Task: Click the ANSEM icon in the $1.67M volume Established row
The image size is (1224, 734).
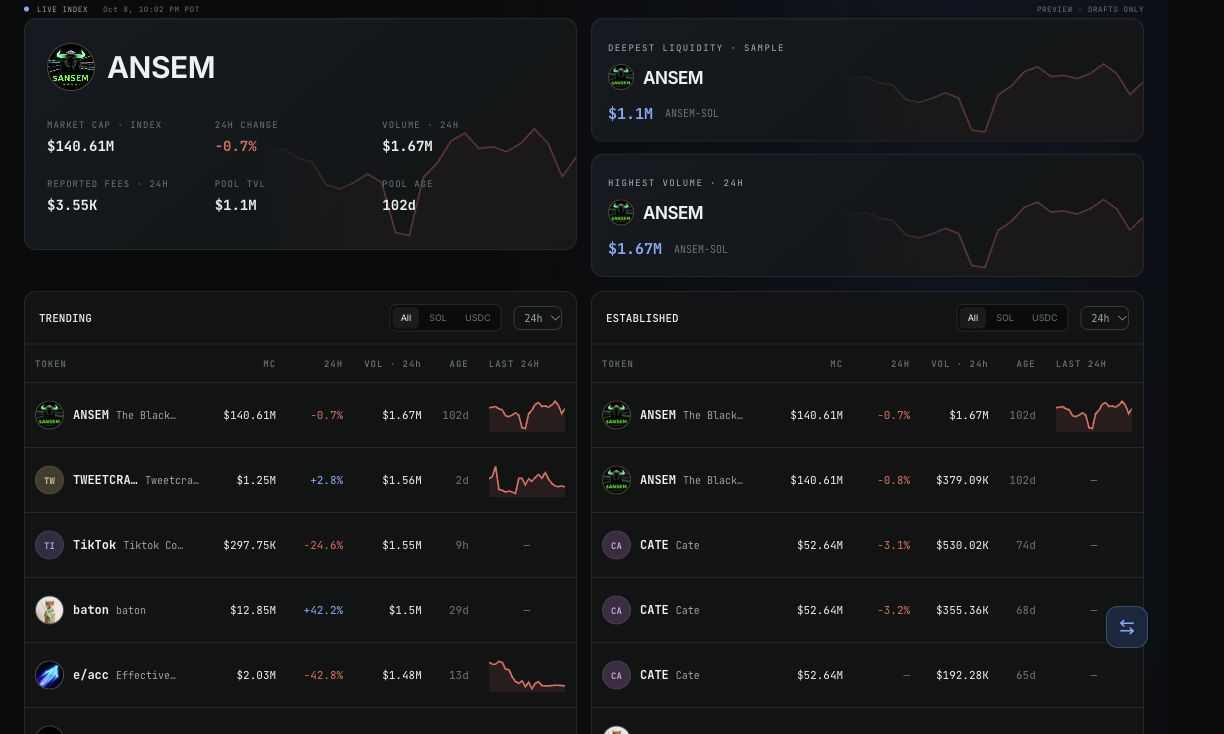Action: pos(616,415)
